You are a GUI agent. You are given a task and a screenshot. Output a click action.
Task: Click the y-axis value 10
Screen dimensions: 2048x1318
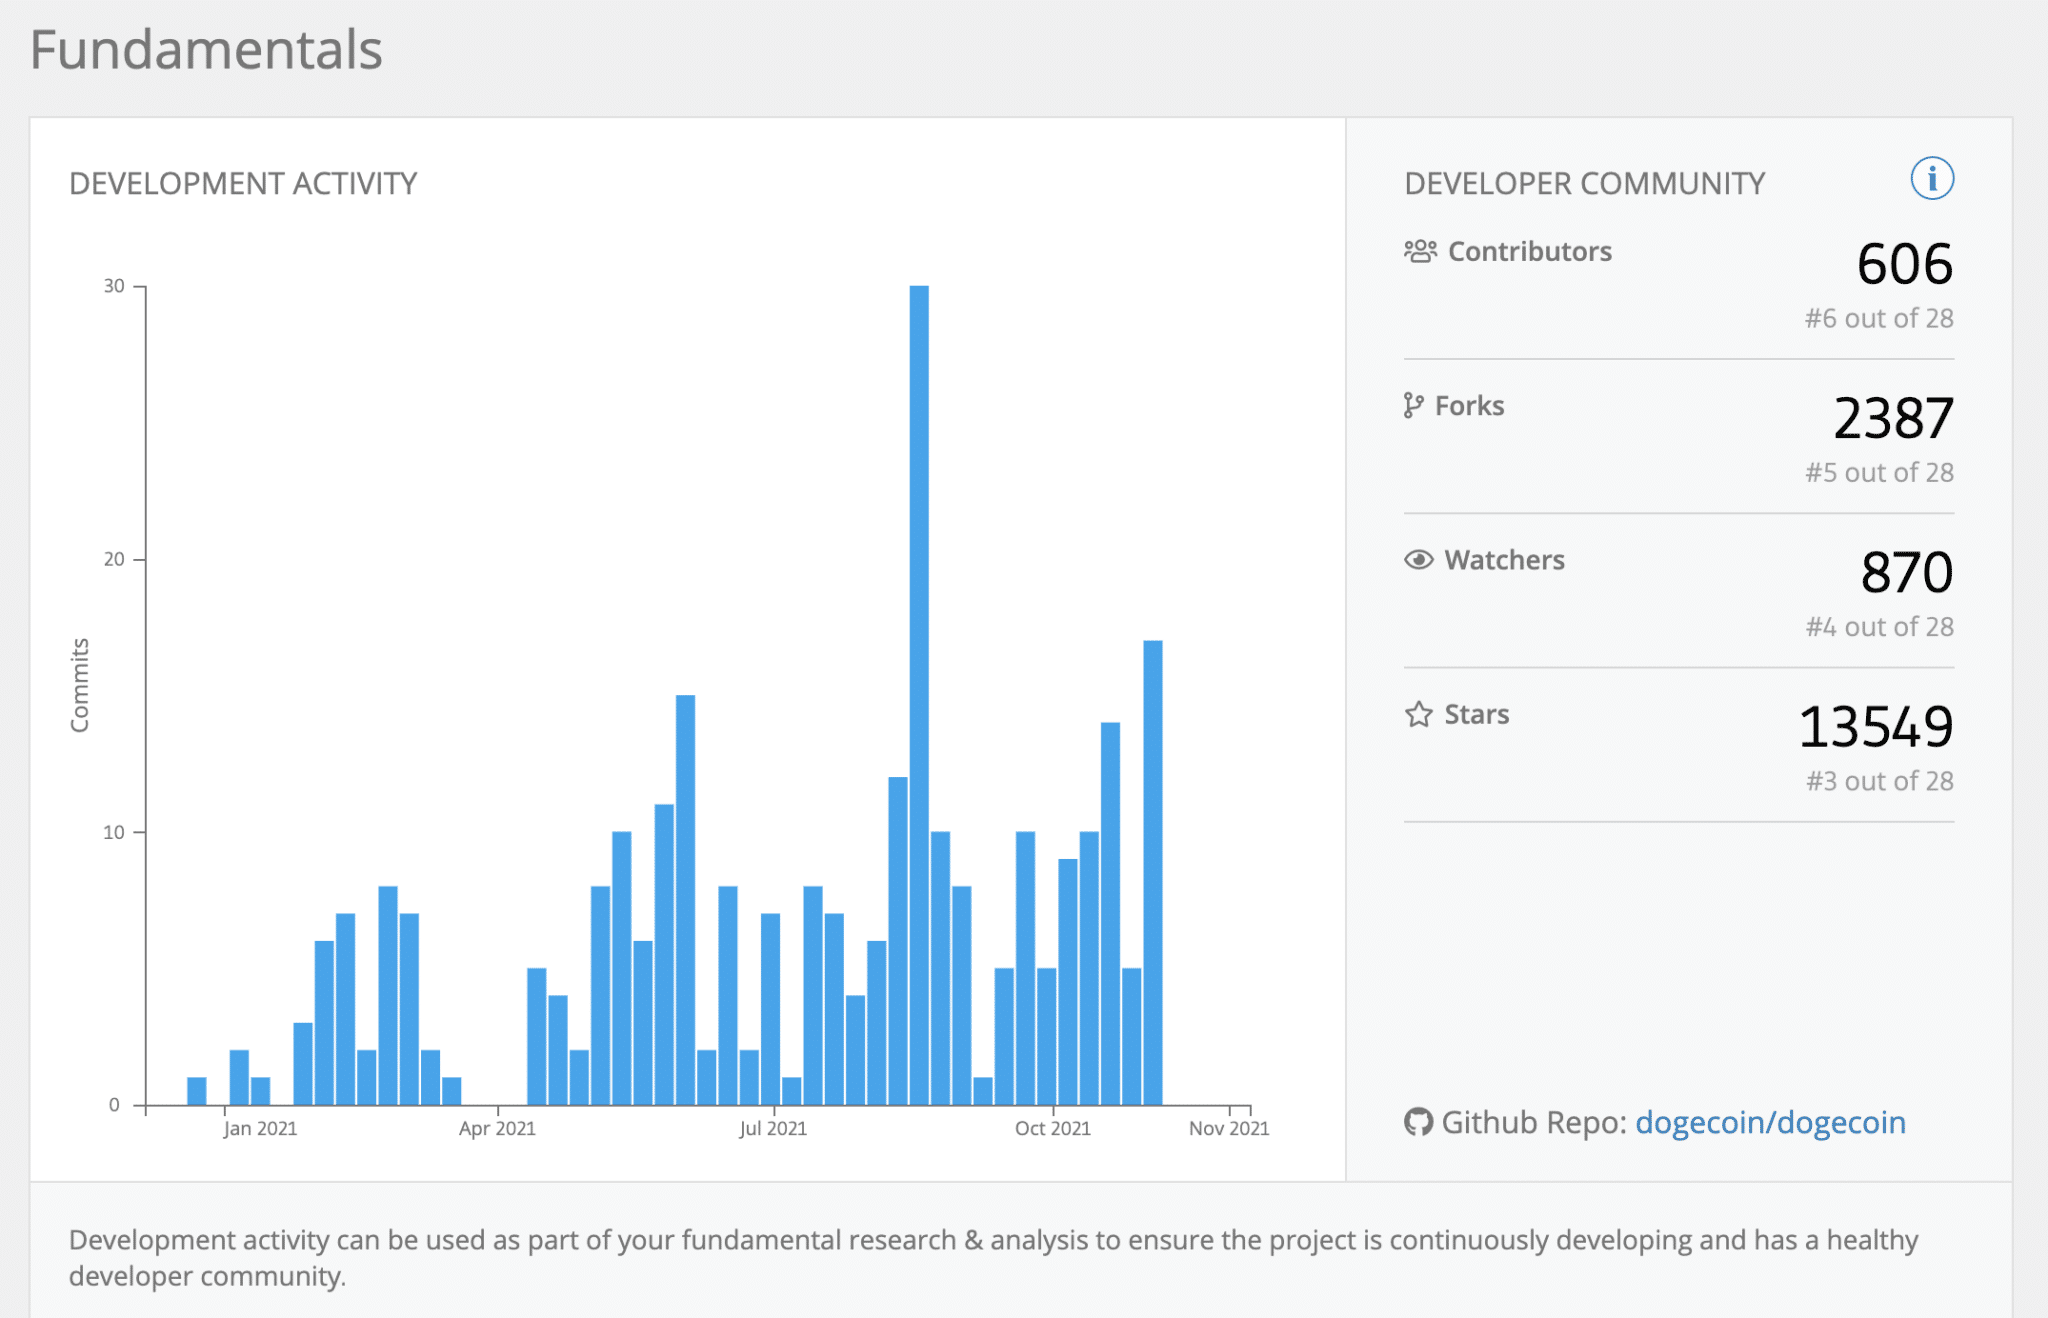[x=114, y=832]
